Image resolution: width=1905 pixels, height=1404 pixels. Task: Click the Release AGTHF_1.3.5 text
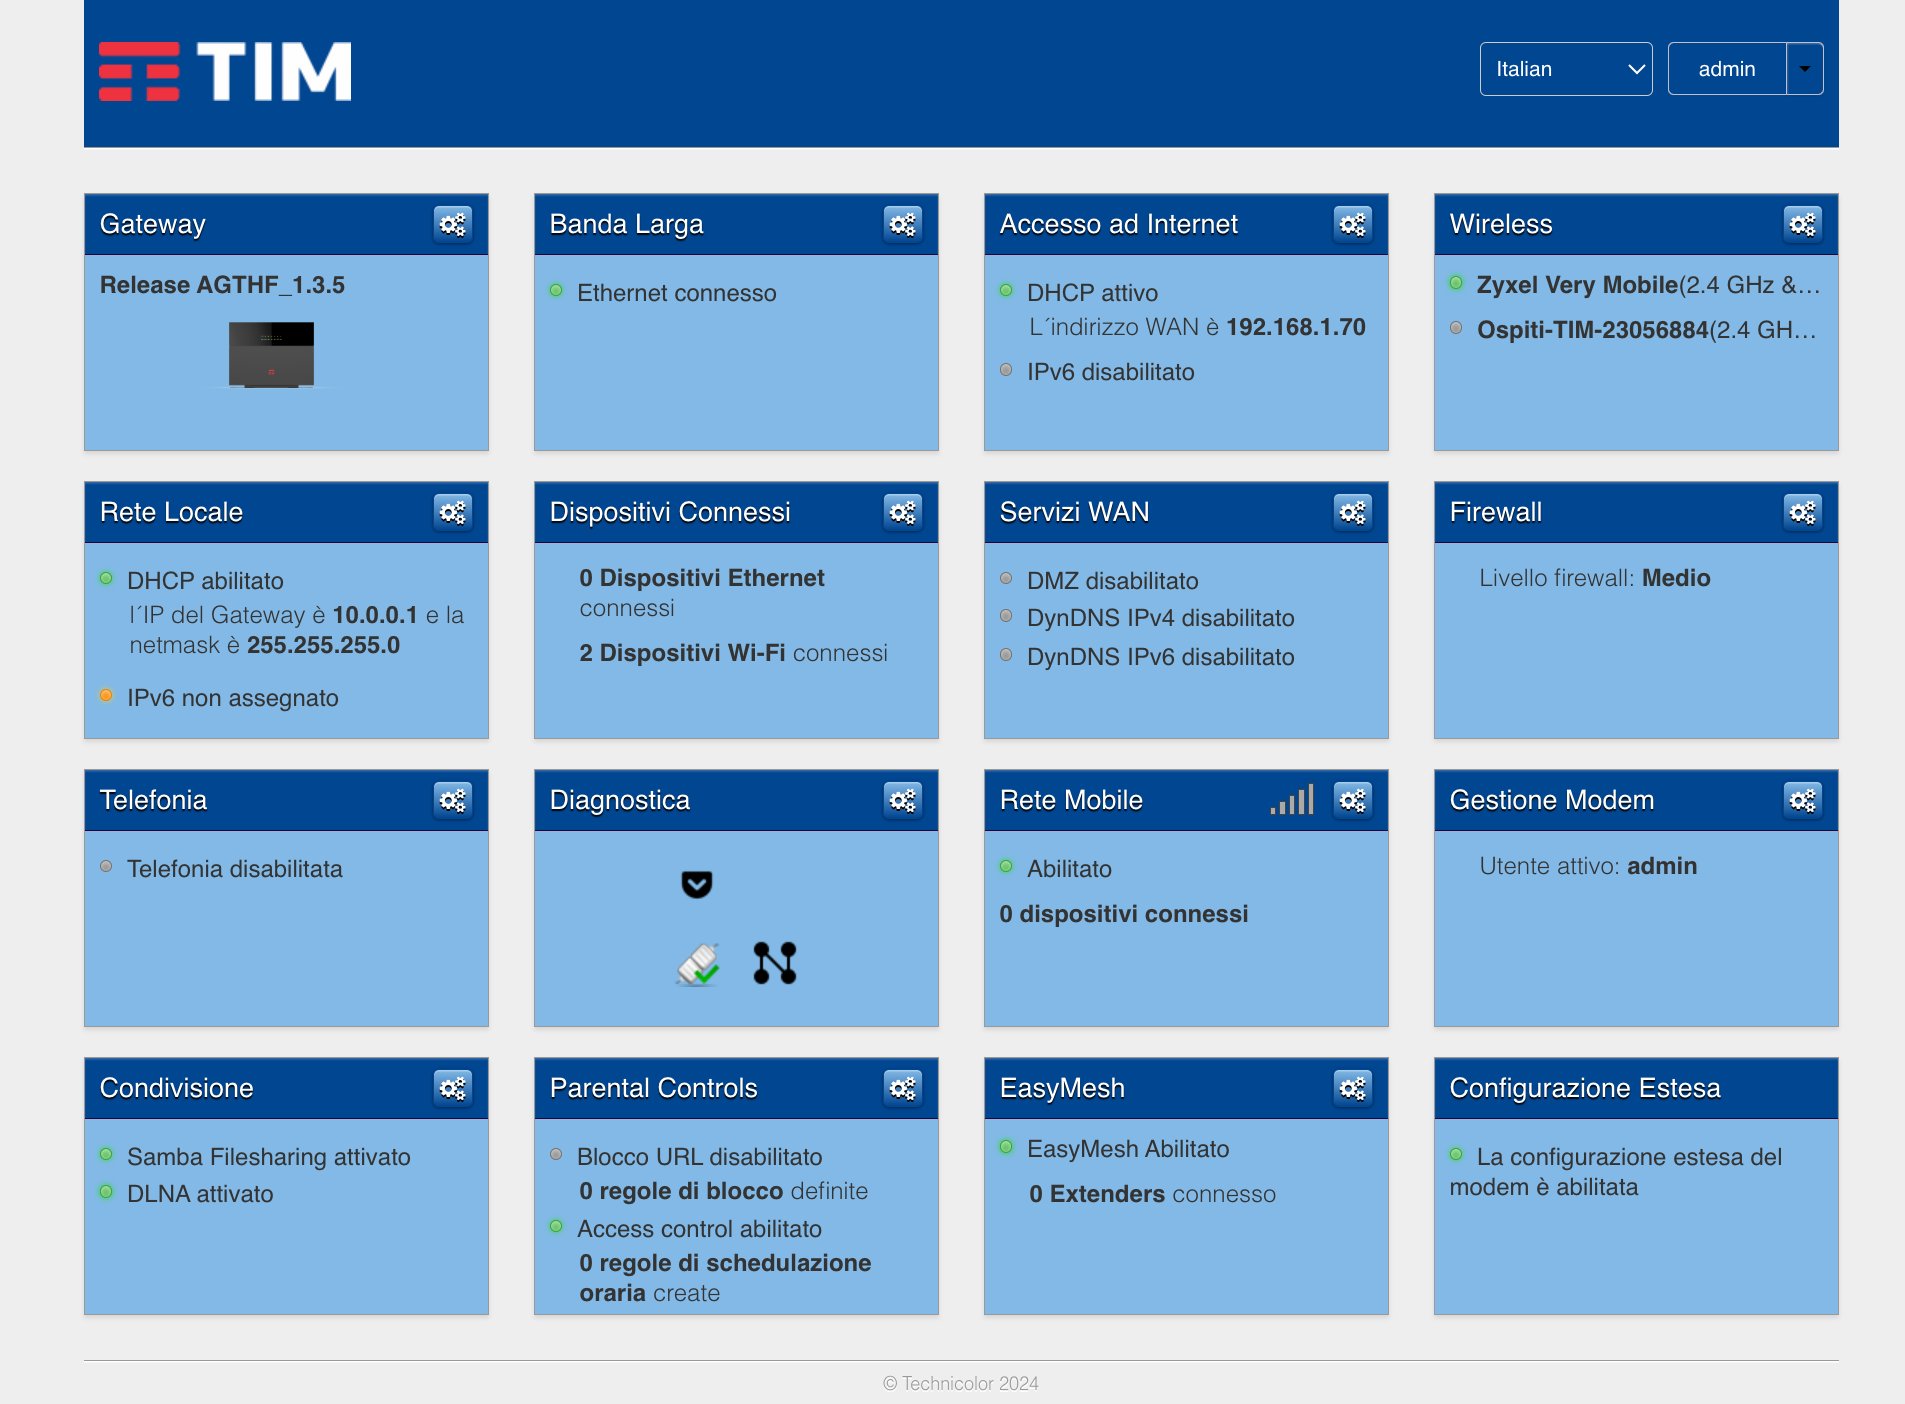[x=222, y=285]
